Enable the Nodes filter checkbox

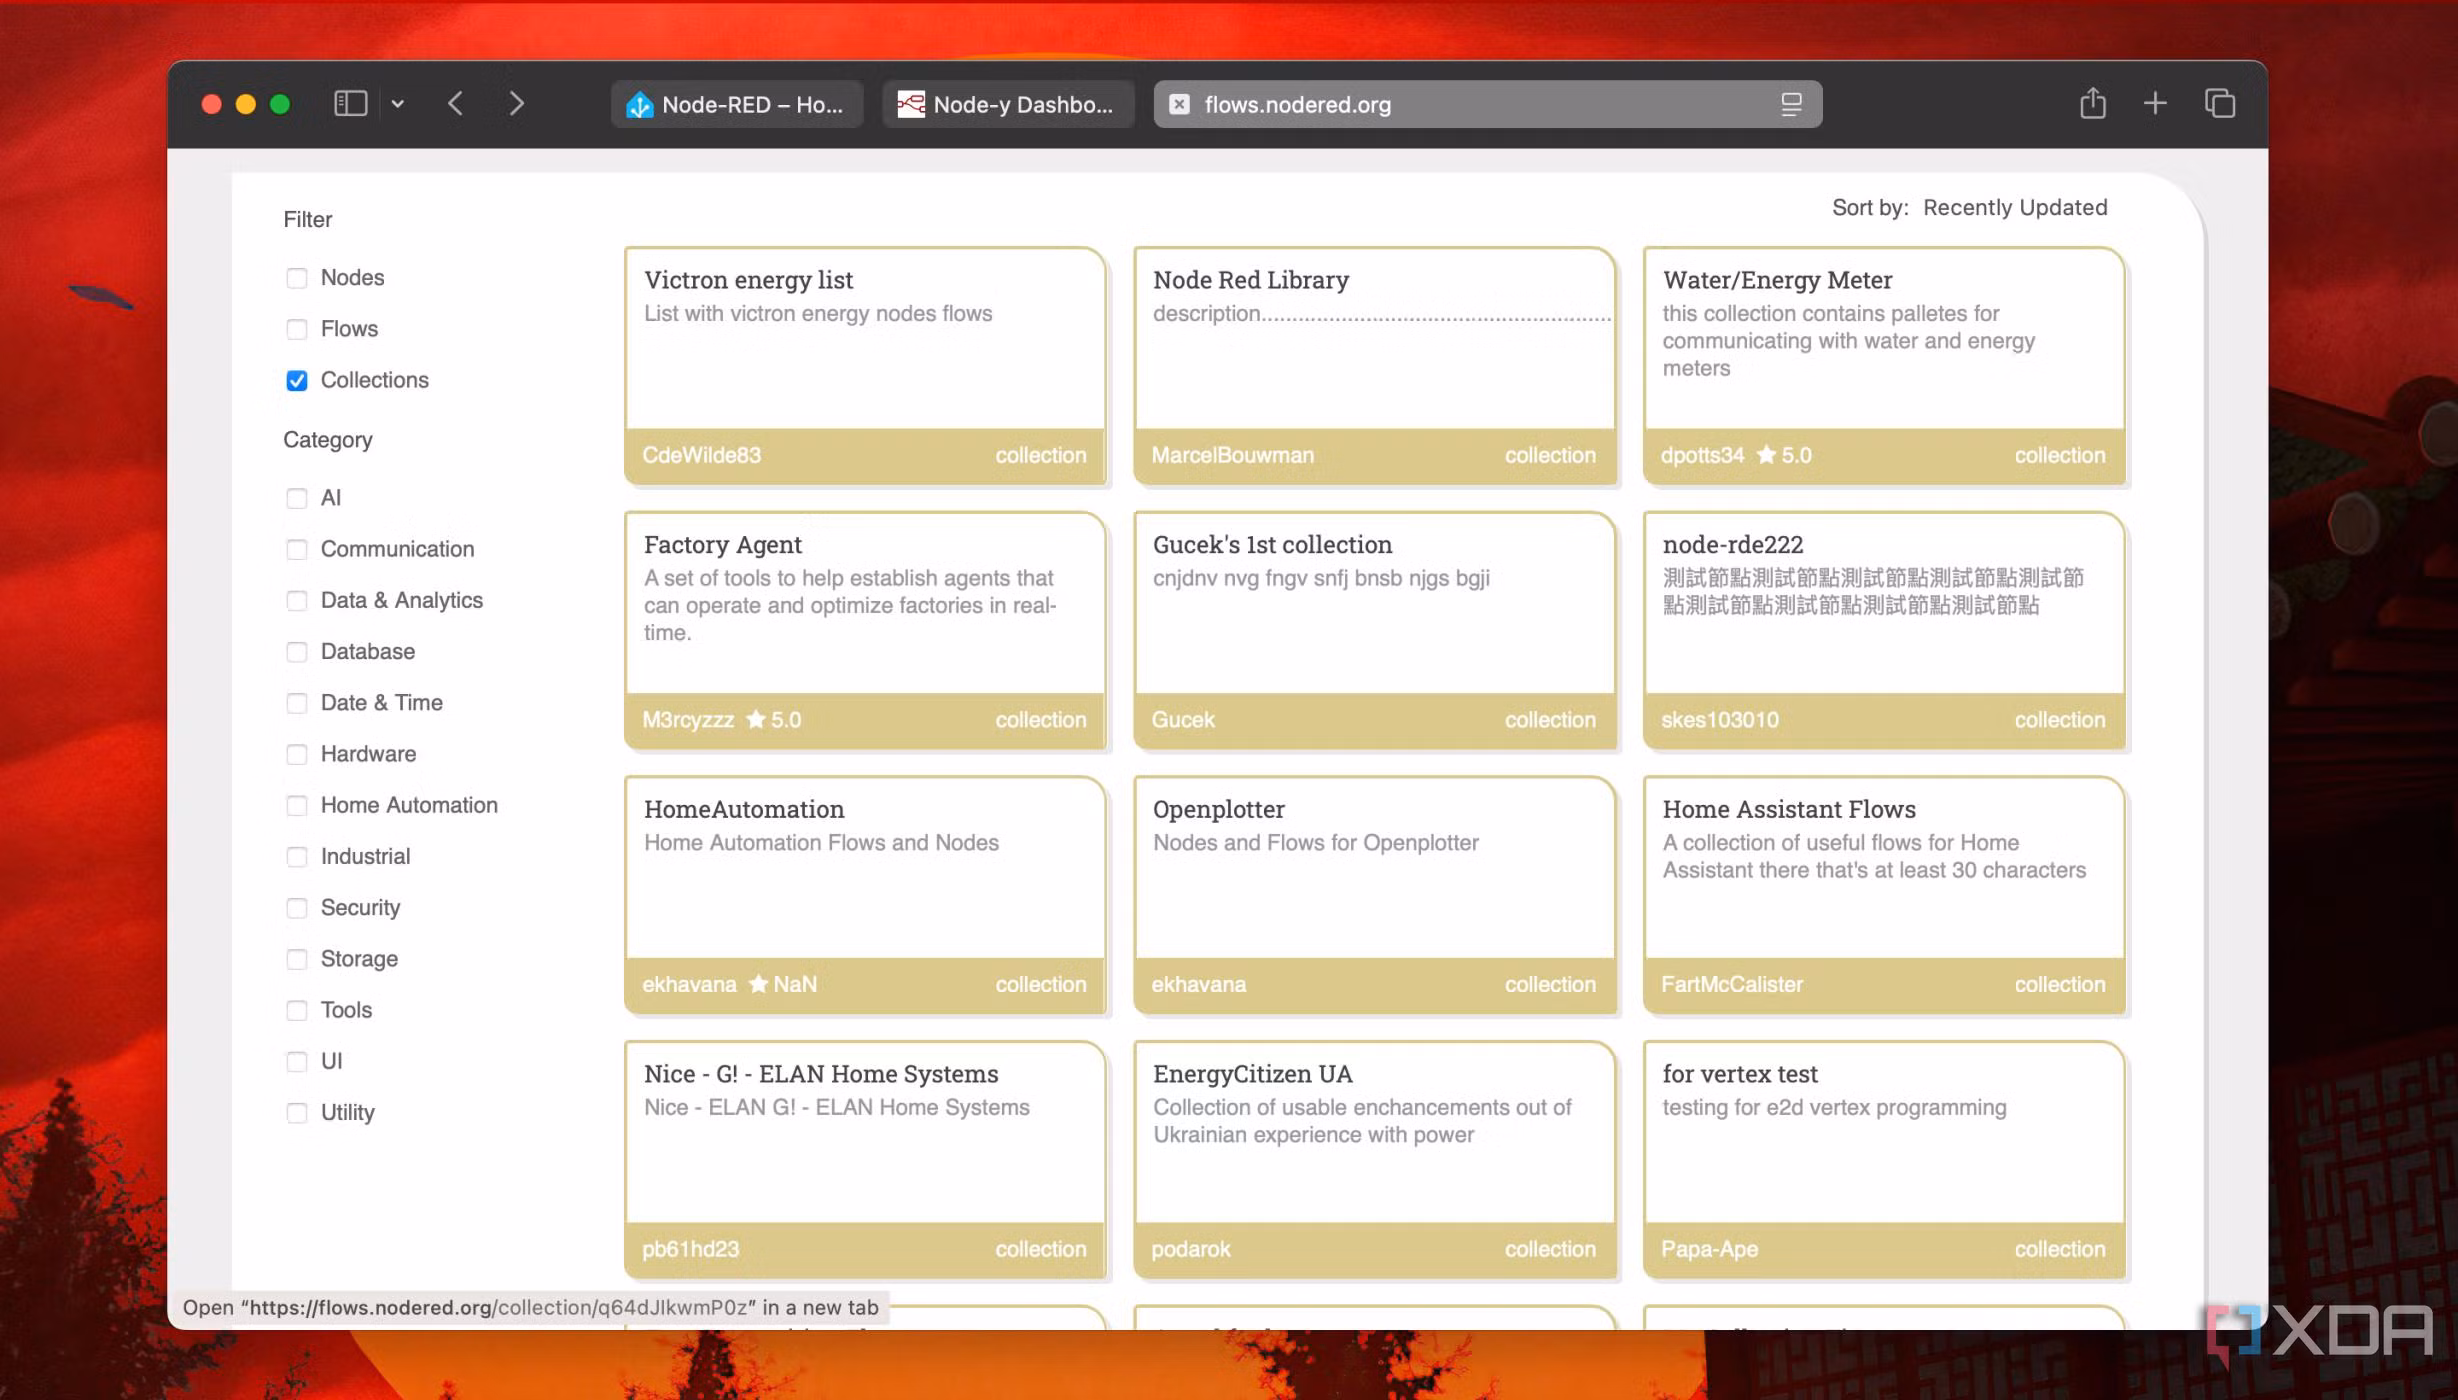click(296, 278)
